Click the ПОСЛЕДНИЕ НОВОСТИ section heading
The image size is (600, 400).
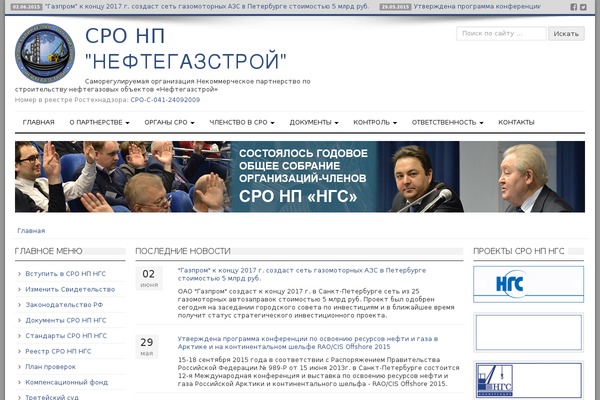click(x=183, y=251)
